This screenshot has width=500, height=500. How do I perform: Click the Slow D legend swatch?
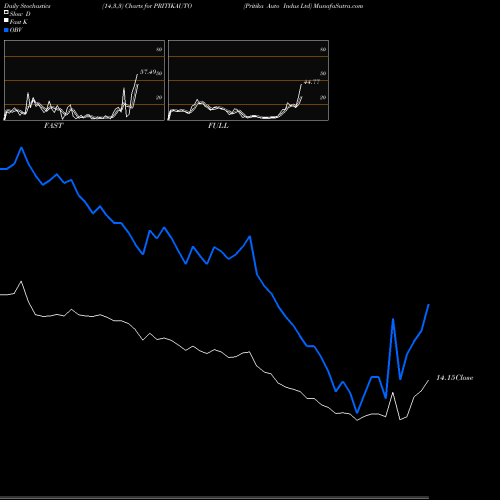point(6,13)
